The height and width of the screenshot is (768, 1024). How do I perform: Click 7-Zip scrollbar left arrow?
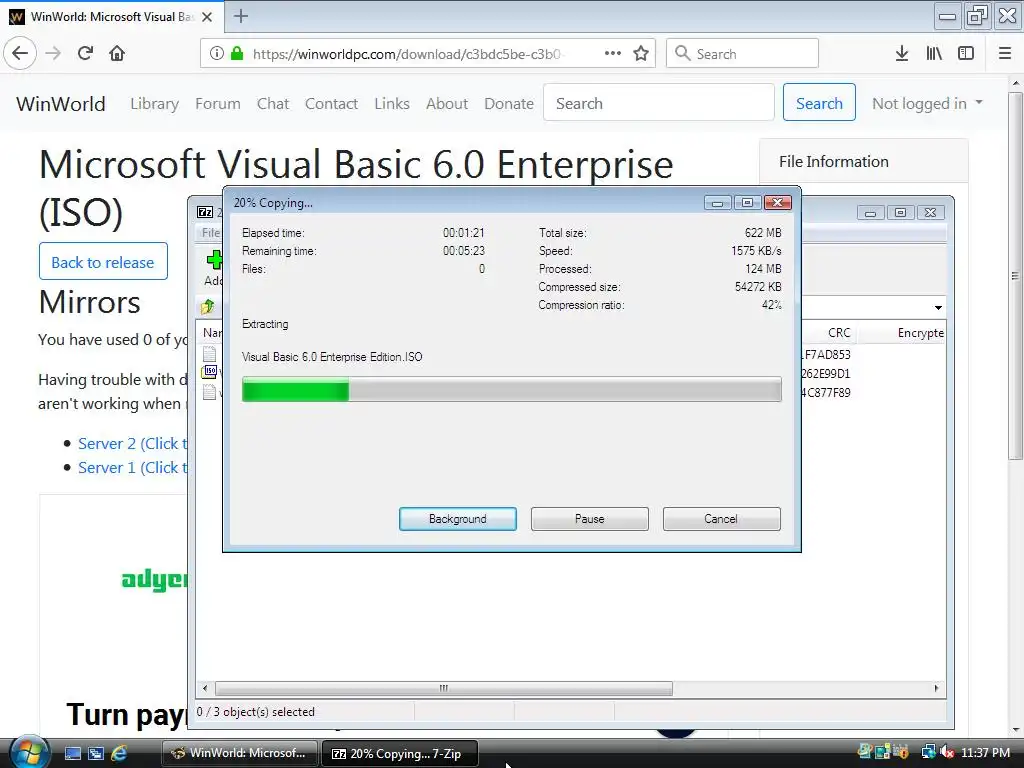(x=205, y=688)
